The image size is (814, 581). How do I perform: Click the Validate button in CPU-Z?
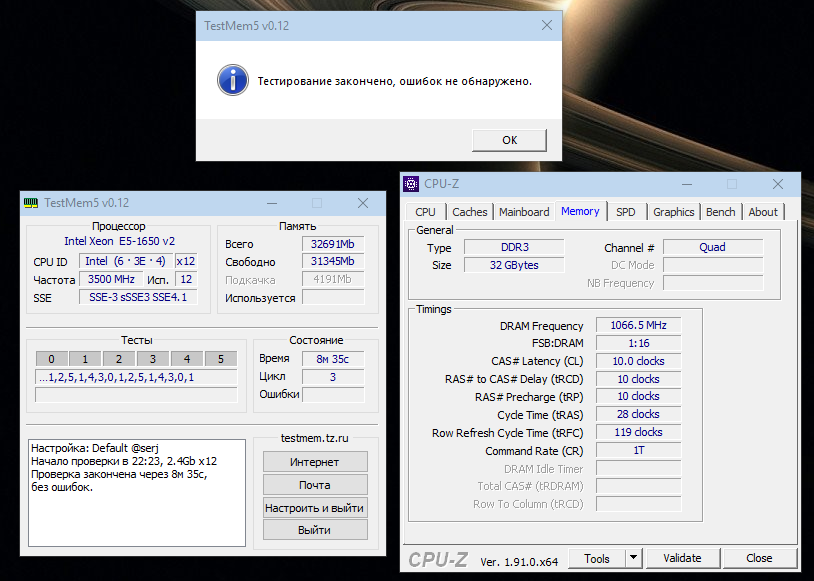click(682, 559)
